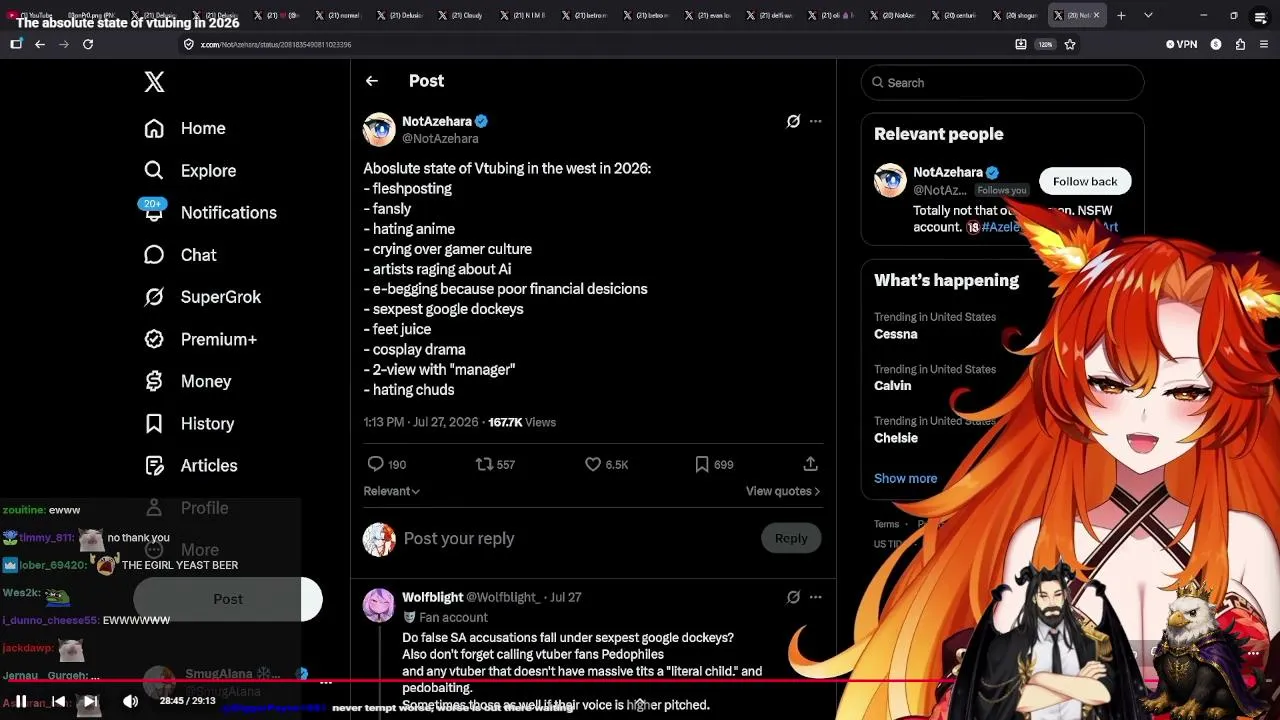Screen dimensions: 1280x720
Task: Click Follow back for NotAzehara
Action: coord(1085,181)
